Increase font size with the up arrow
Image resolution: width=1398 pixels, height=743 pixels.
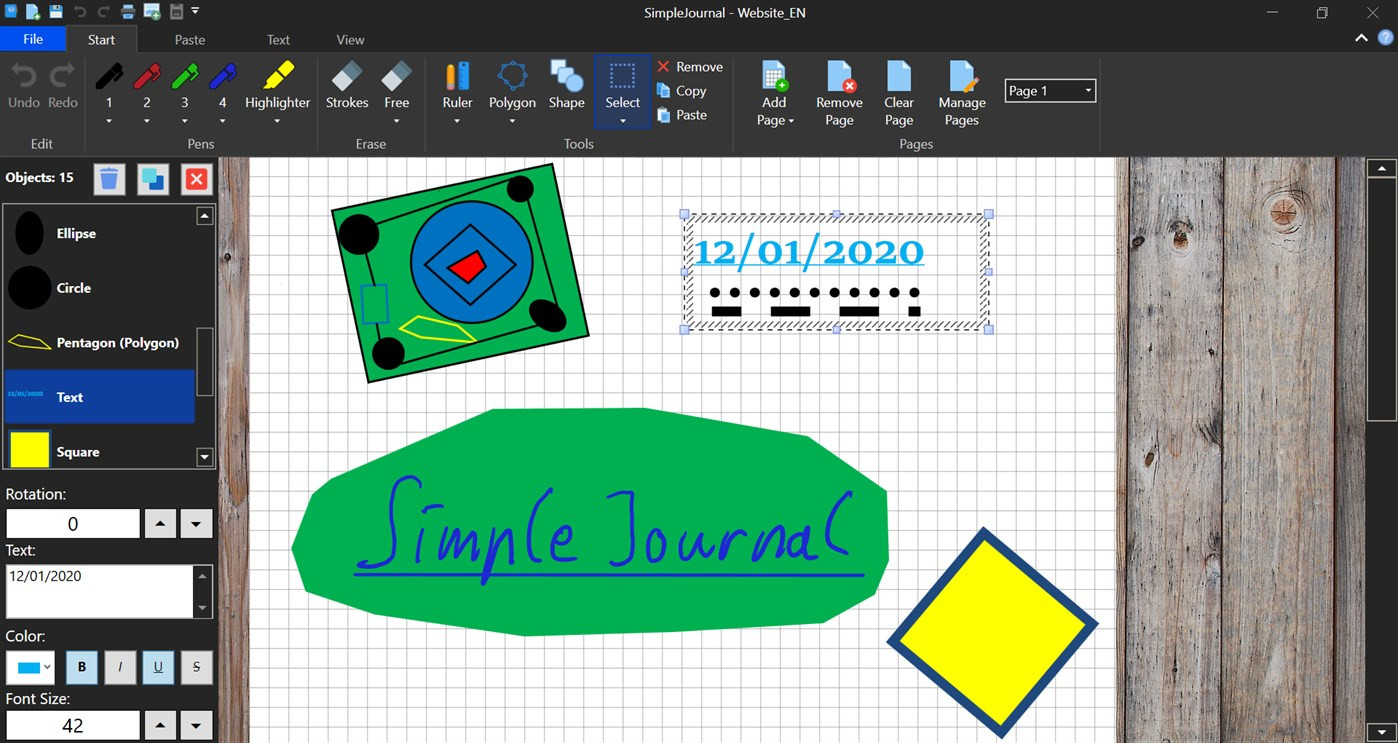tap(160, 726)
